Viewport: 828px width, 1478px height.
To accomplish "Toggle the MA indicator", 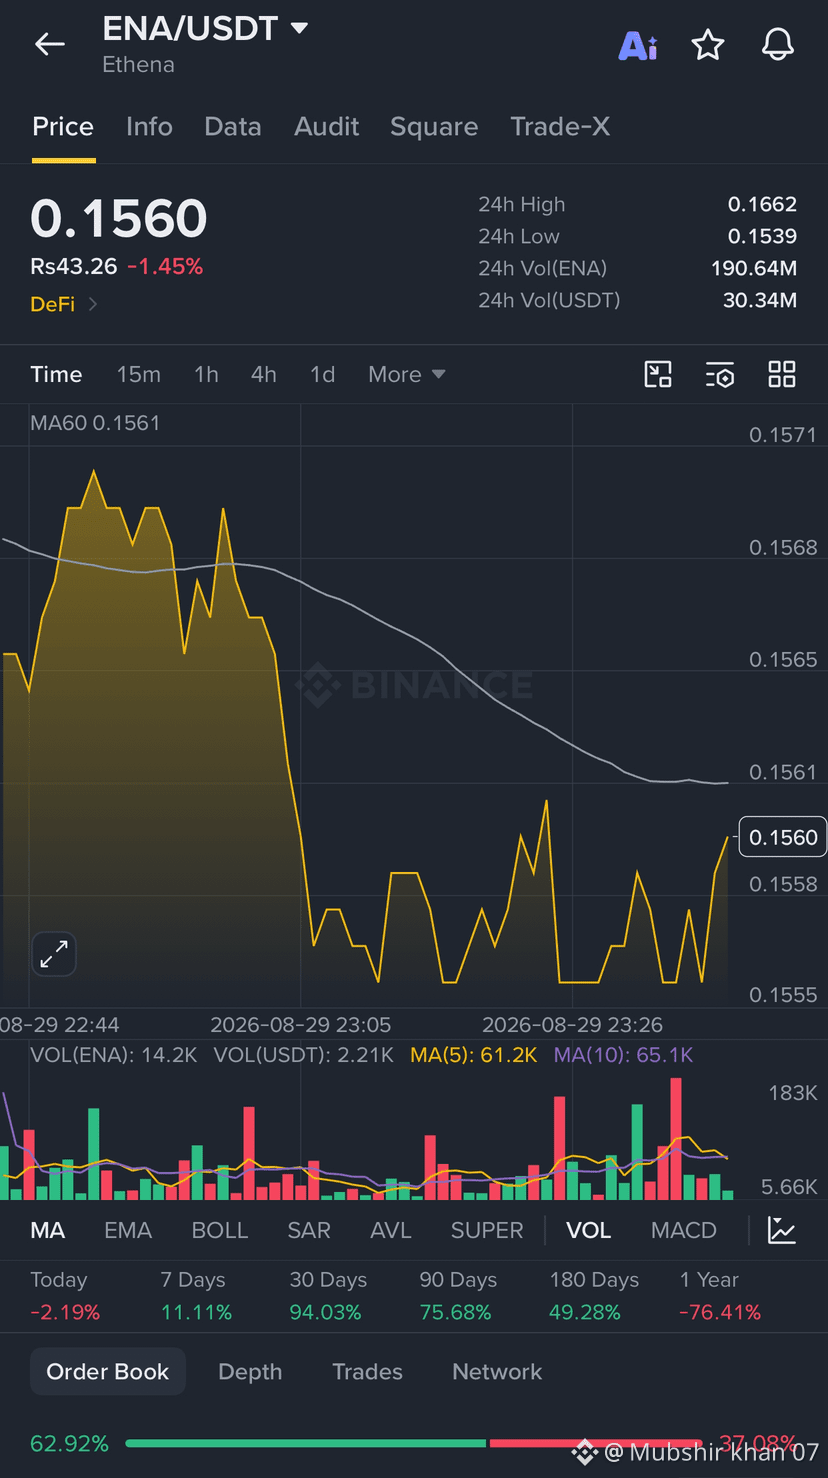I will pos(48,1230).
